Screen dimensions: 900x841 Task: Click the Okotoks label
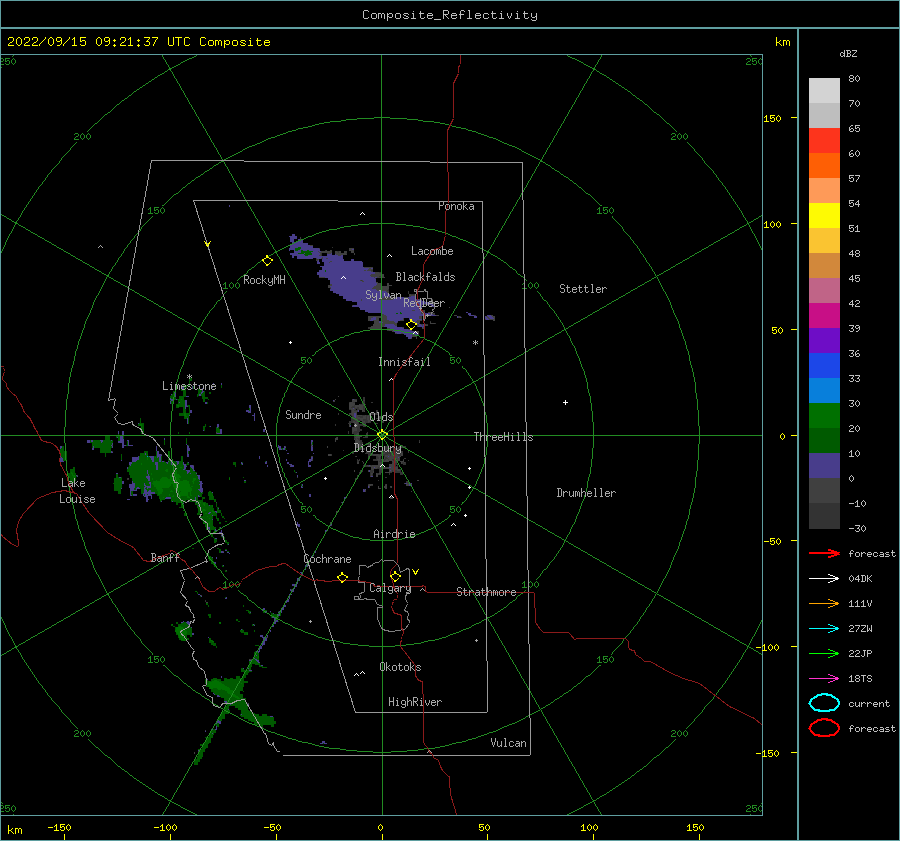coord(400,667)
